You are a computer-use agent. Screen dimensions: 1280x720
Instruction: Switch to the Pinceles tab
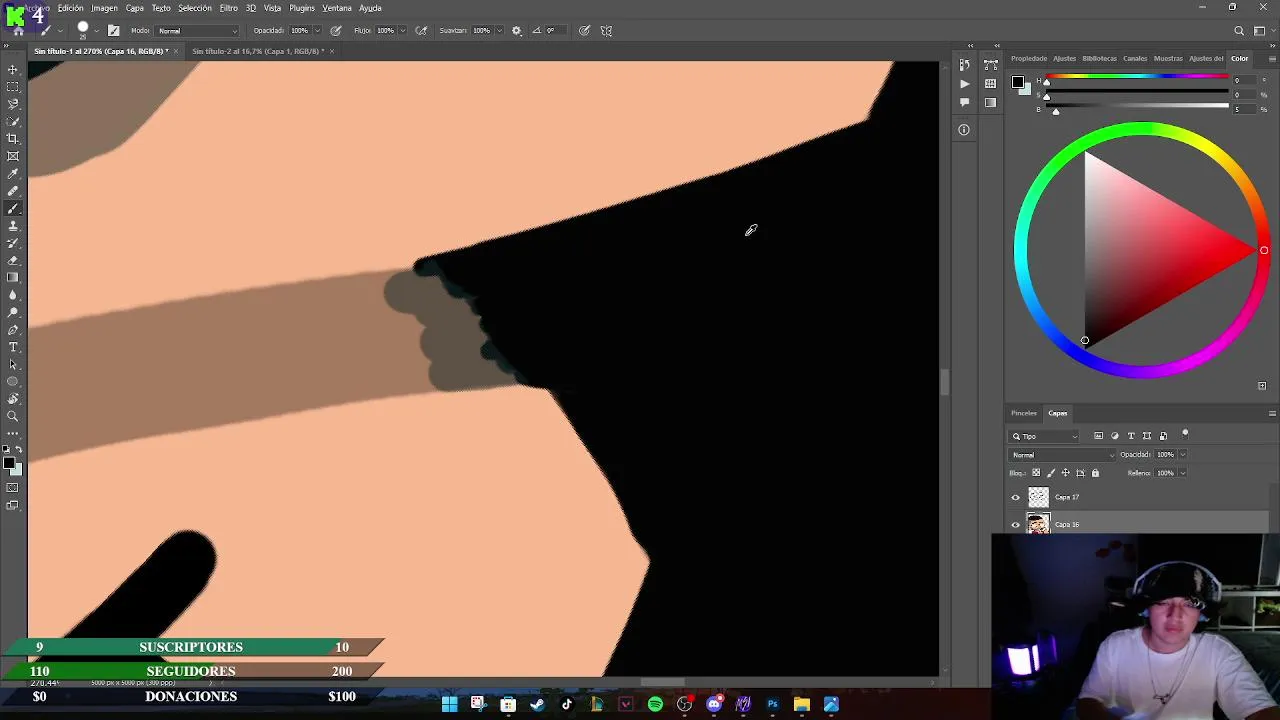[x=1024, y=413]
